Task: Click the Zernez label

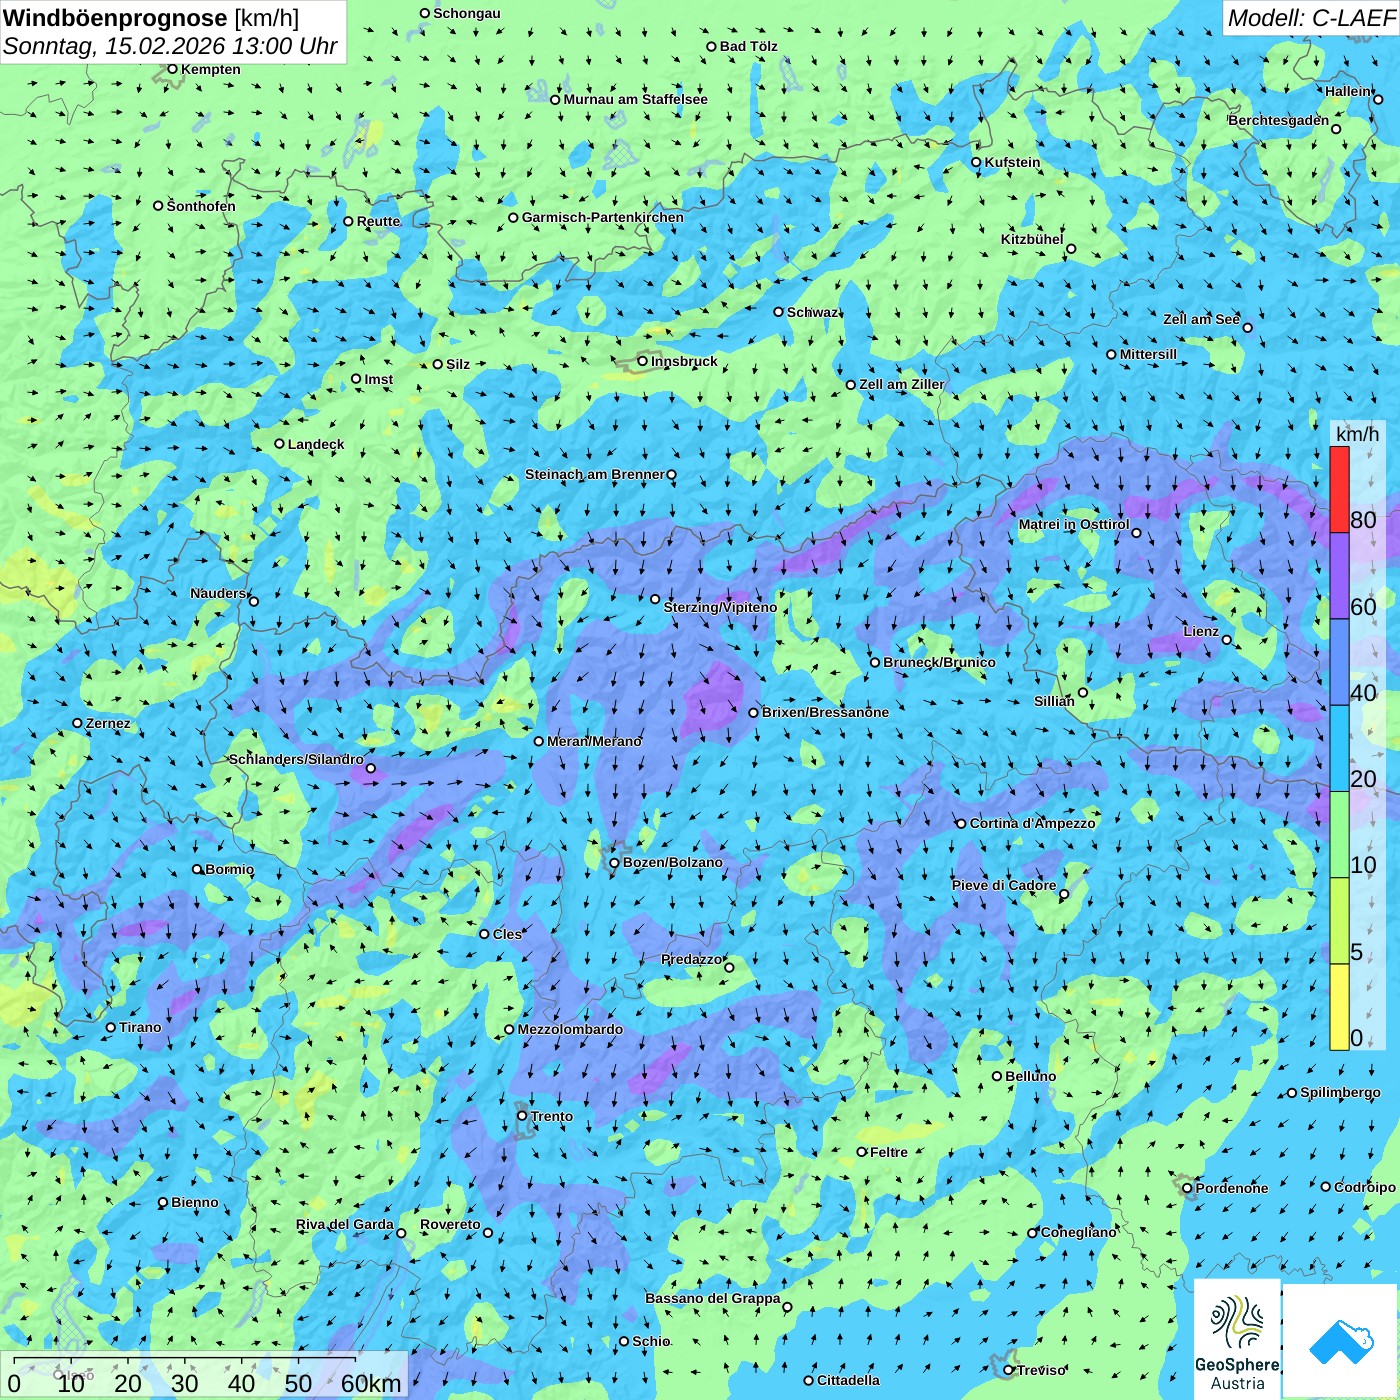Action: (x=108, y=723)
